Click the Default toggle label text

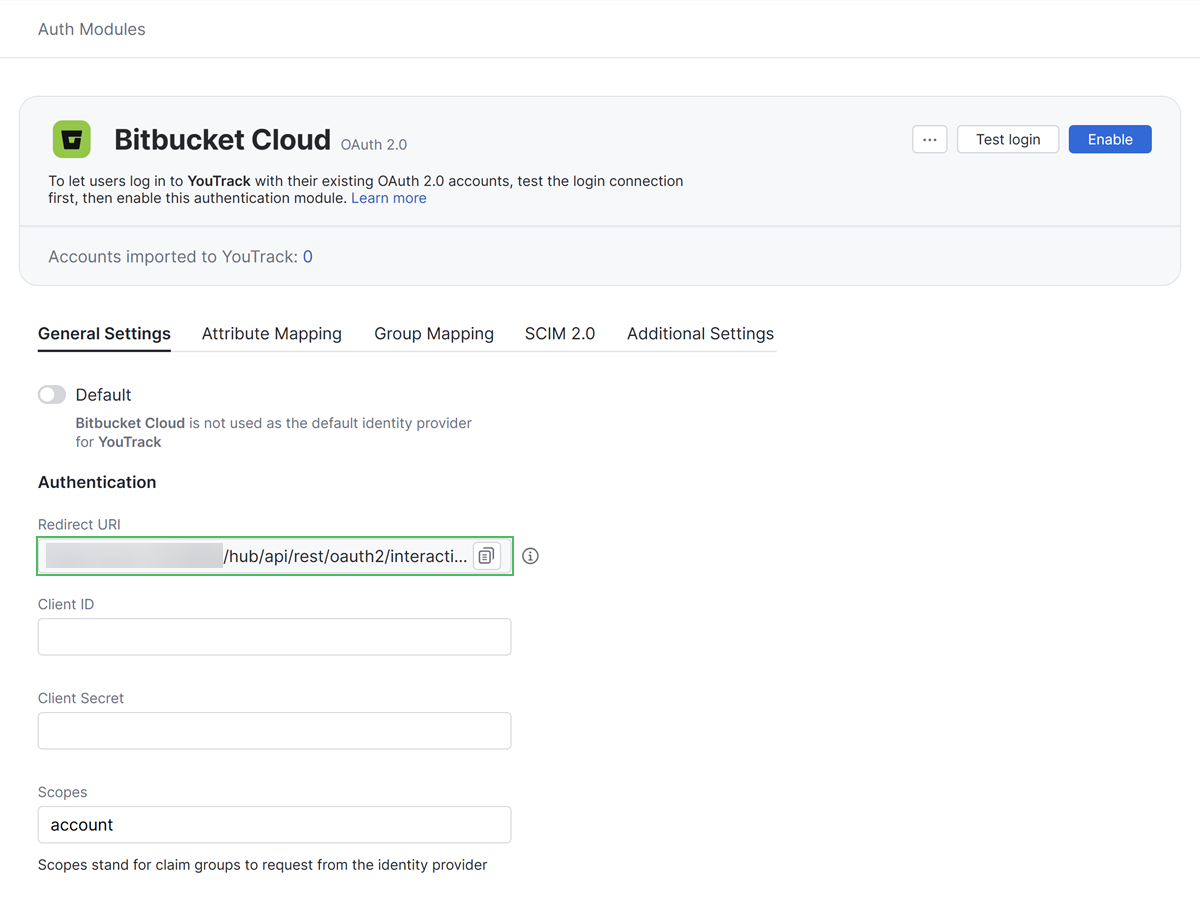[x=104, y=395]
